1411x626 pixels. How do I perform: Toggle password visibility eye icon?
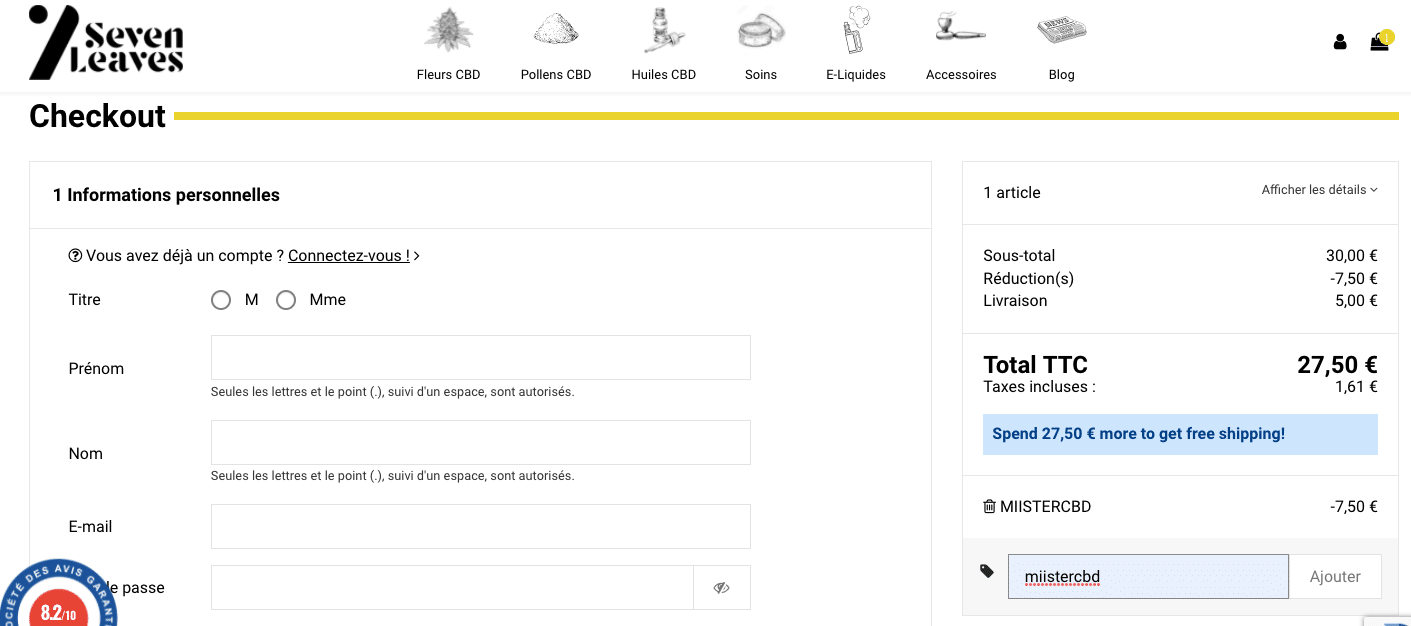721,588
